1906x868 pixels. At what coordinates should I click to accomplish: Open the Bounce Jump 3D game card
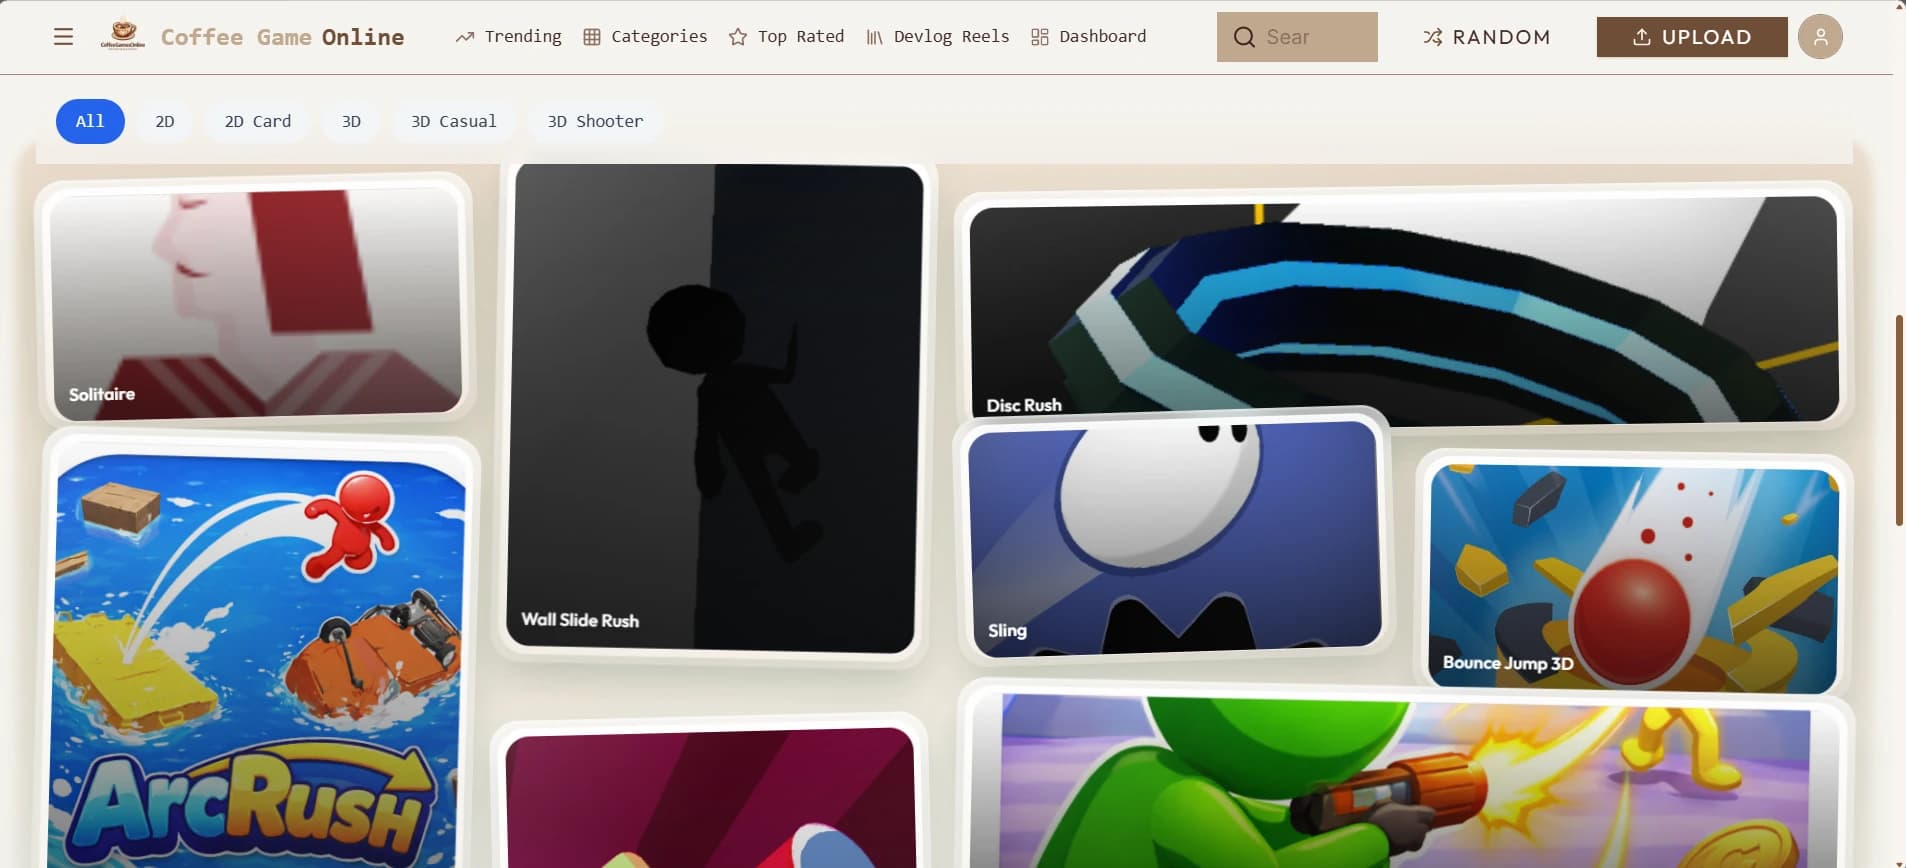click(1634, 578)
